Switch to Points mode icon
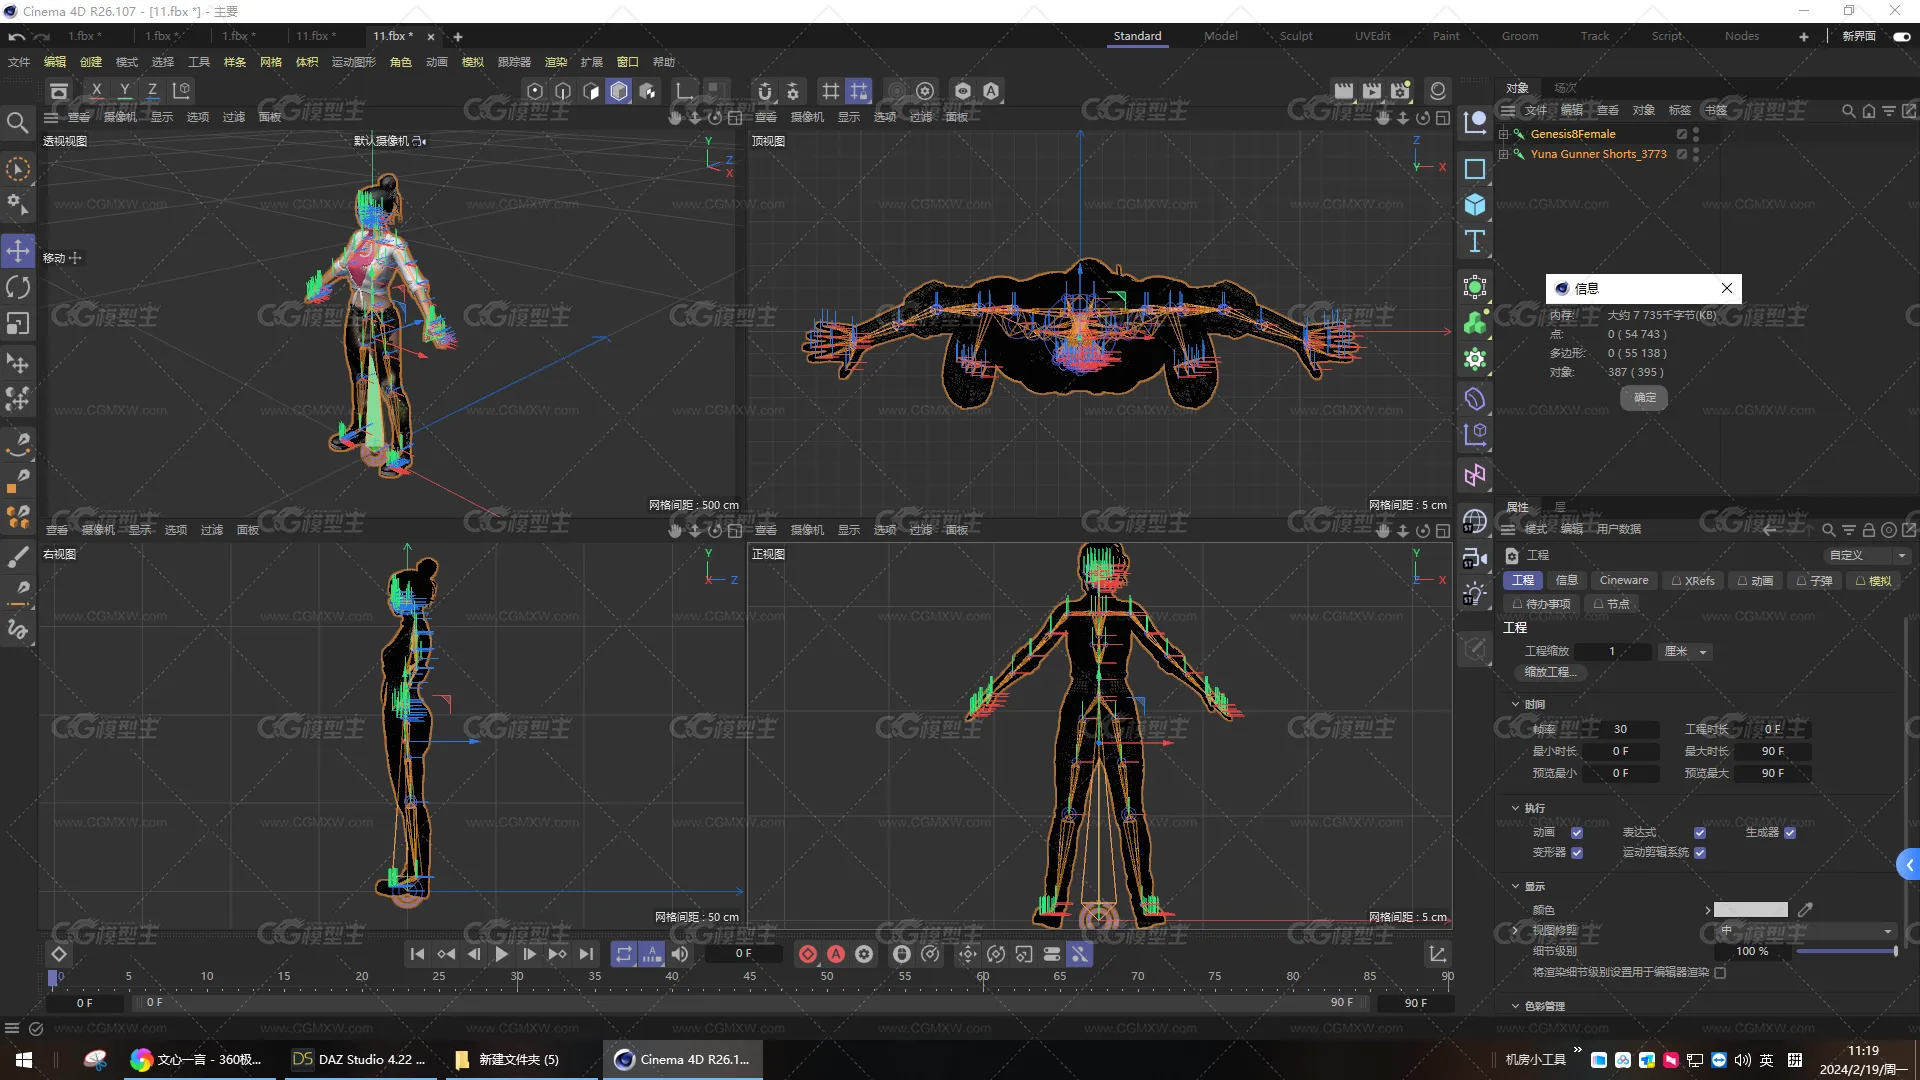The image size is (1920, 1080). pos(535,91)
